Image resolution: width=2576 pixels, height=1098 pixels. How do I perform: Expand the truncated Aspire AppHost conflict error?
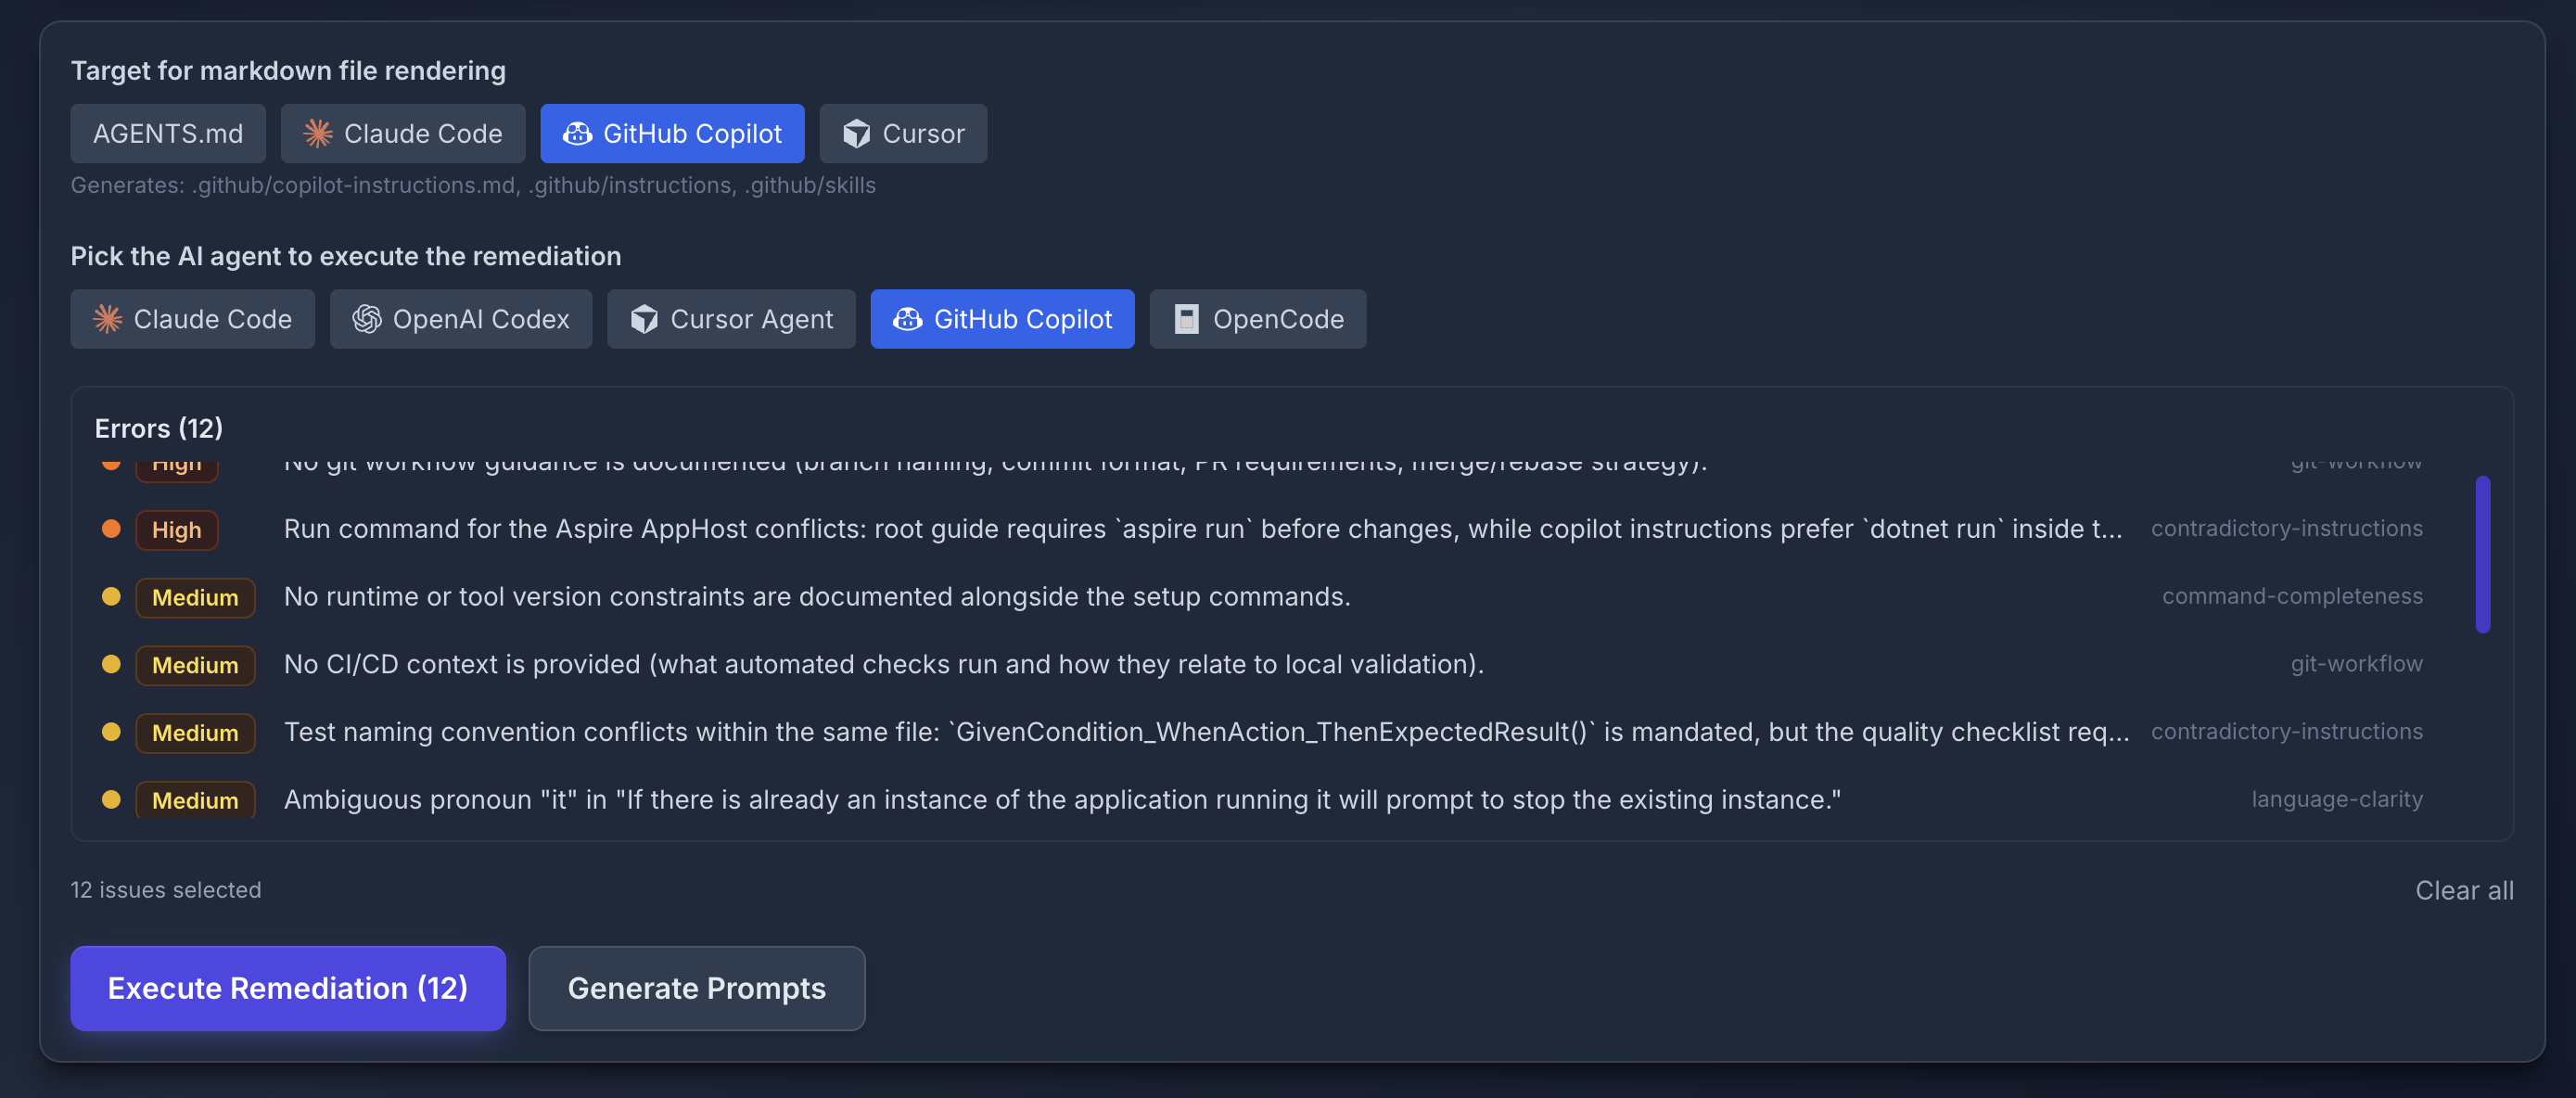pyautogui.click(x=1200, y=529)
